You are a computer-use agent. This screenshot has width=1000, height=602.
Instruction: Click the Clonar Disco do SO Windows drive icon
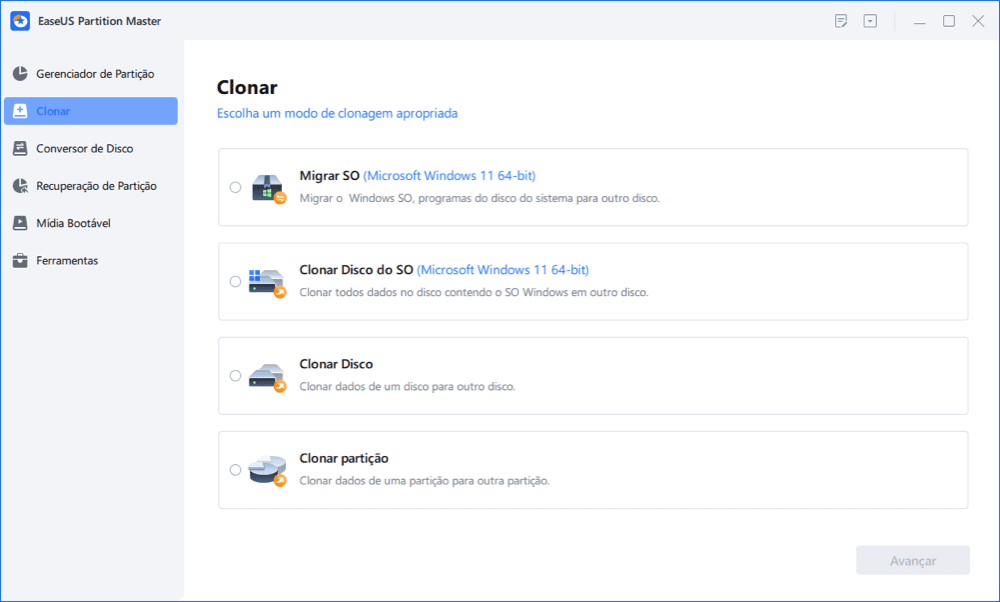[267, 283]
